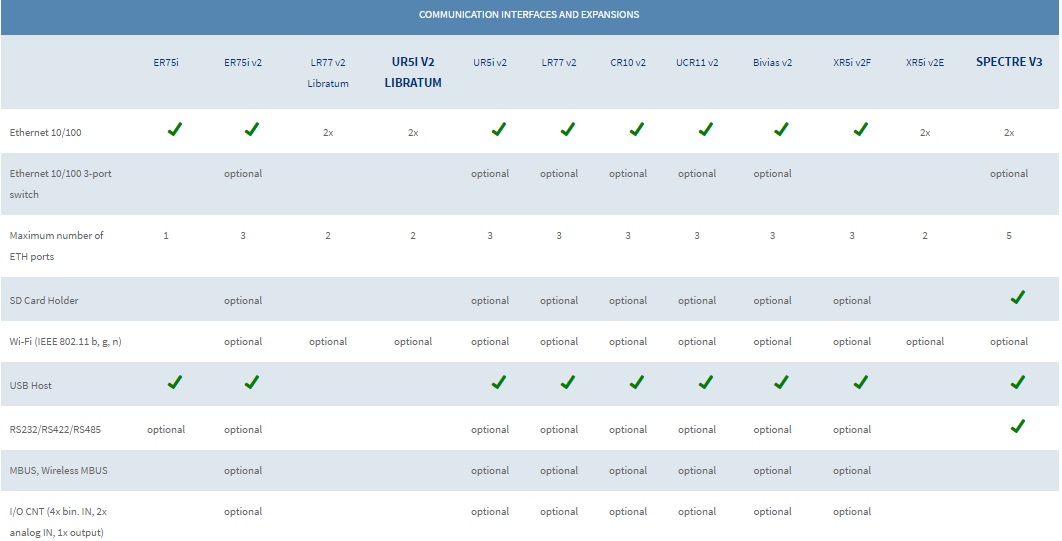Open the SPECTRE V3 column header

(x=1009, y=62)
